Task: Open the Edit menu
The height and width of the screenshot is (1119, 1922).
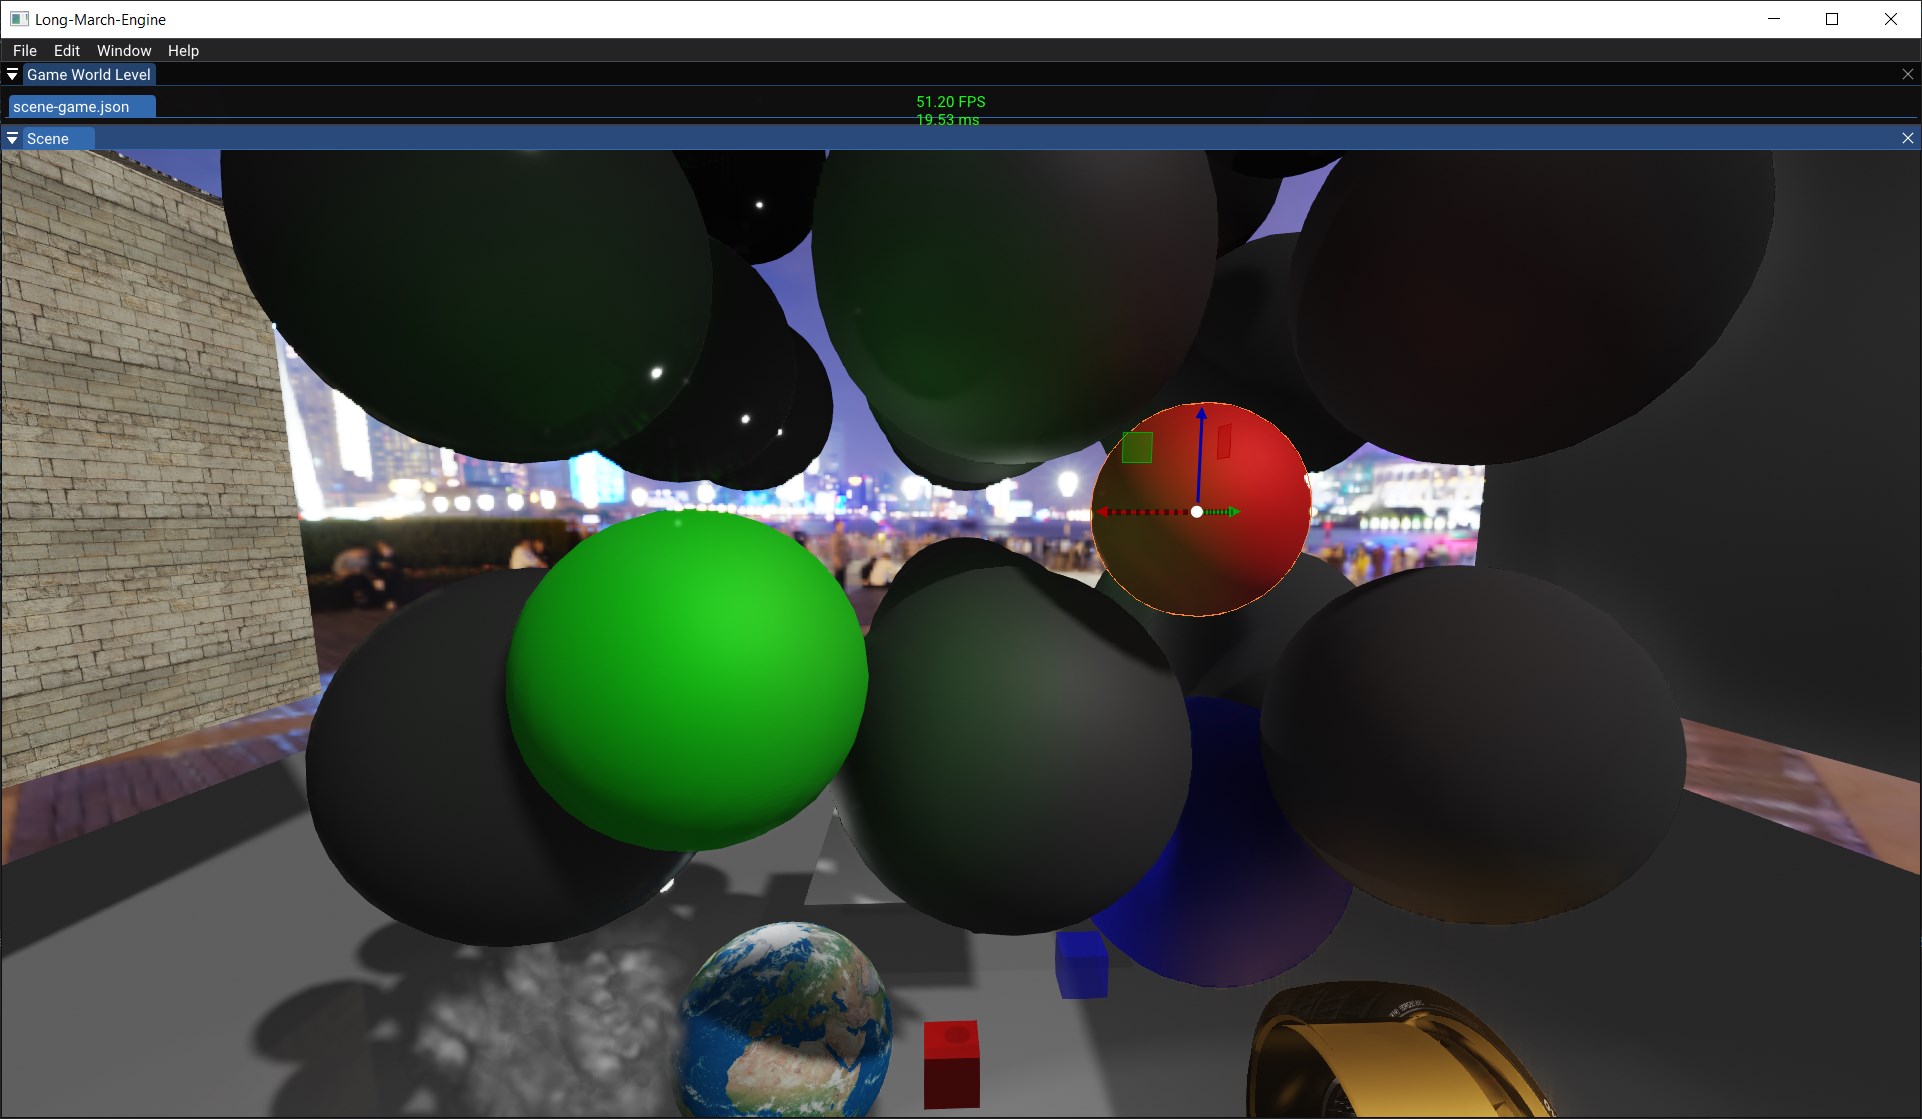Action: click(x=67, y=50)
